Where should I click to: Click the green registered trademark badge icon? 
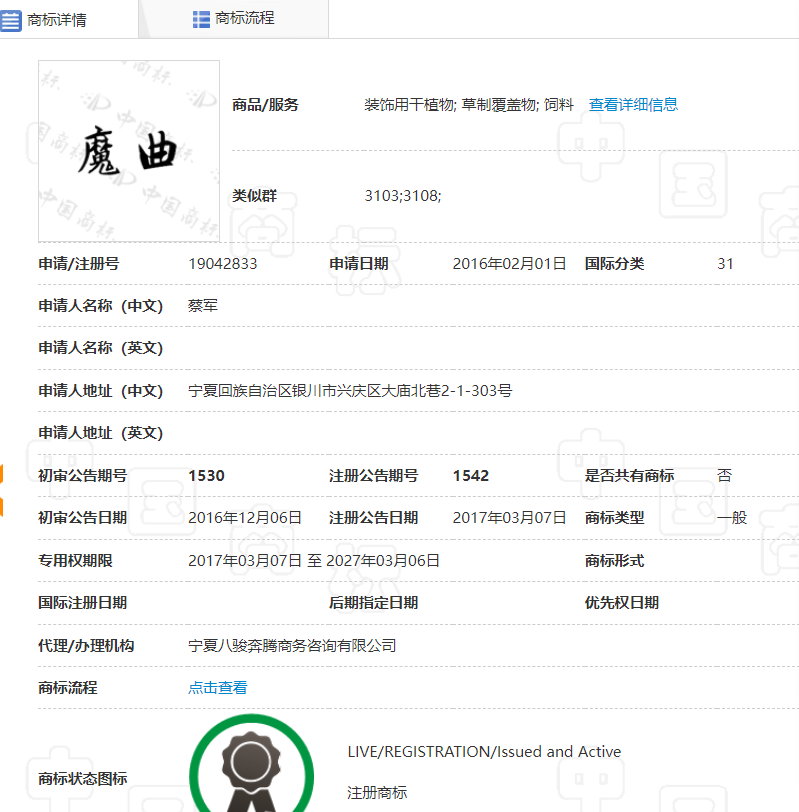[x=250, y=766]
